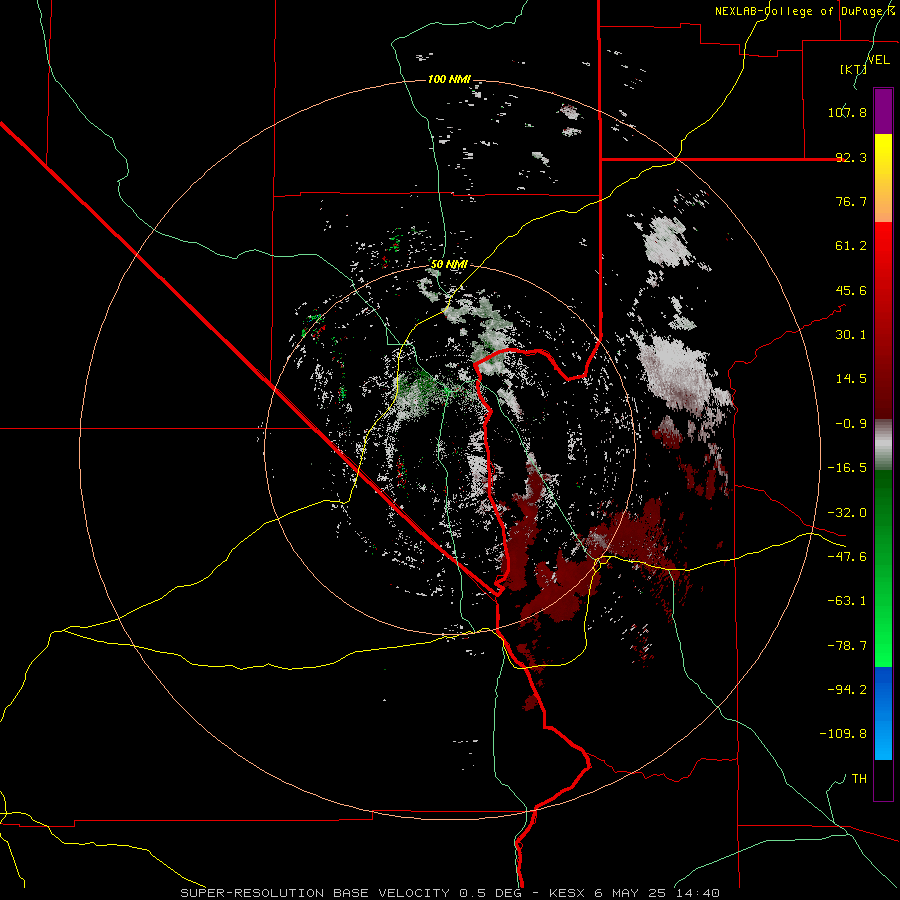900x900 pixels.
Task: Click the -78.7 value on the velocity scale
Action: (847, 646)
